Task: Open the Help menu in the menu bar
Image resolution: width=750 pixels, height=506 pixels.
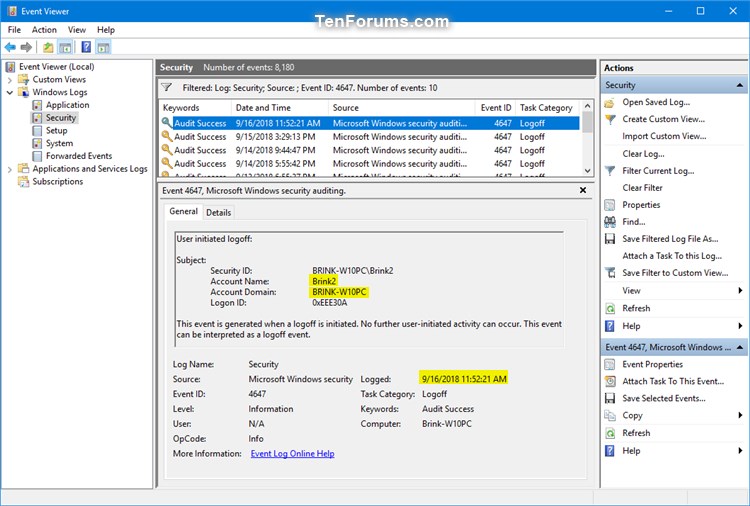Action: pyautogui.click(x=106, y=30)
